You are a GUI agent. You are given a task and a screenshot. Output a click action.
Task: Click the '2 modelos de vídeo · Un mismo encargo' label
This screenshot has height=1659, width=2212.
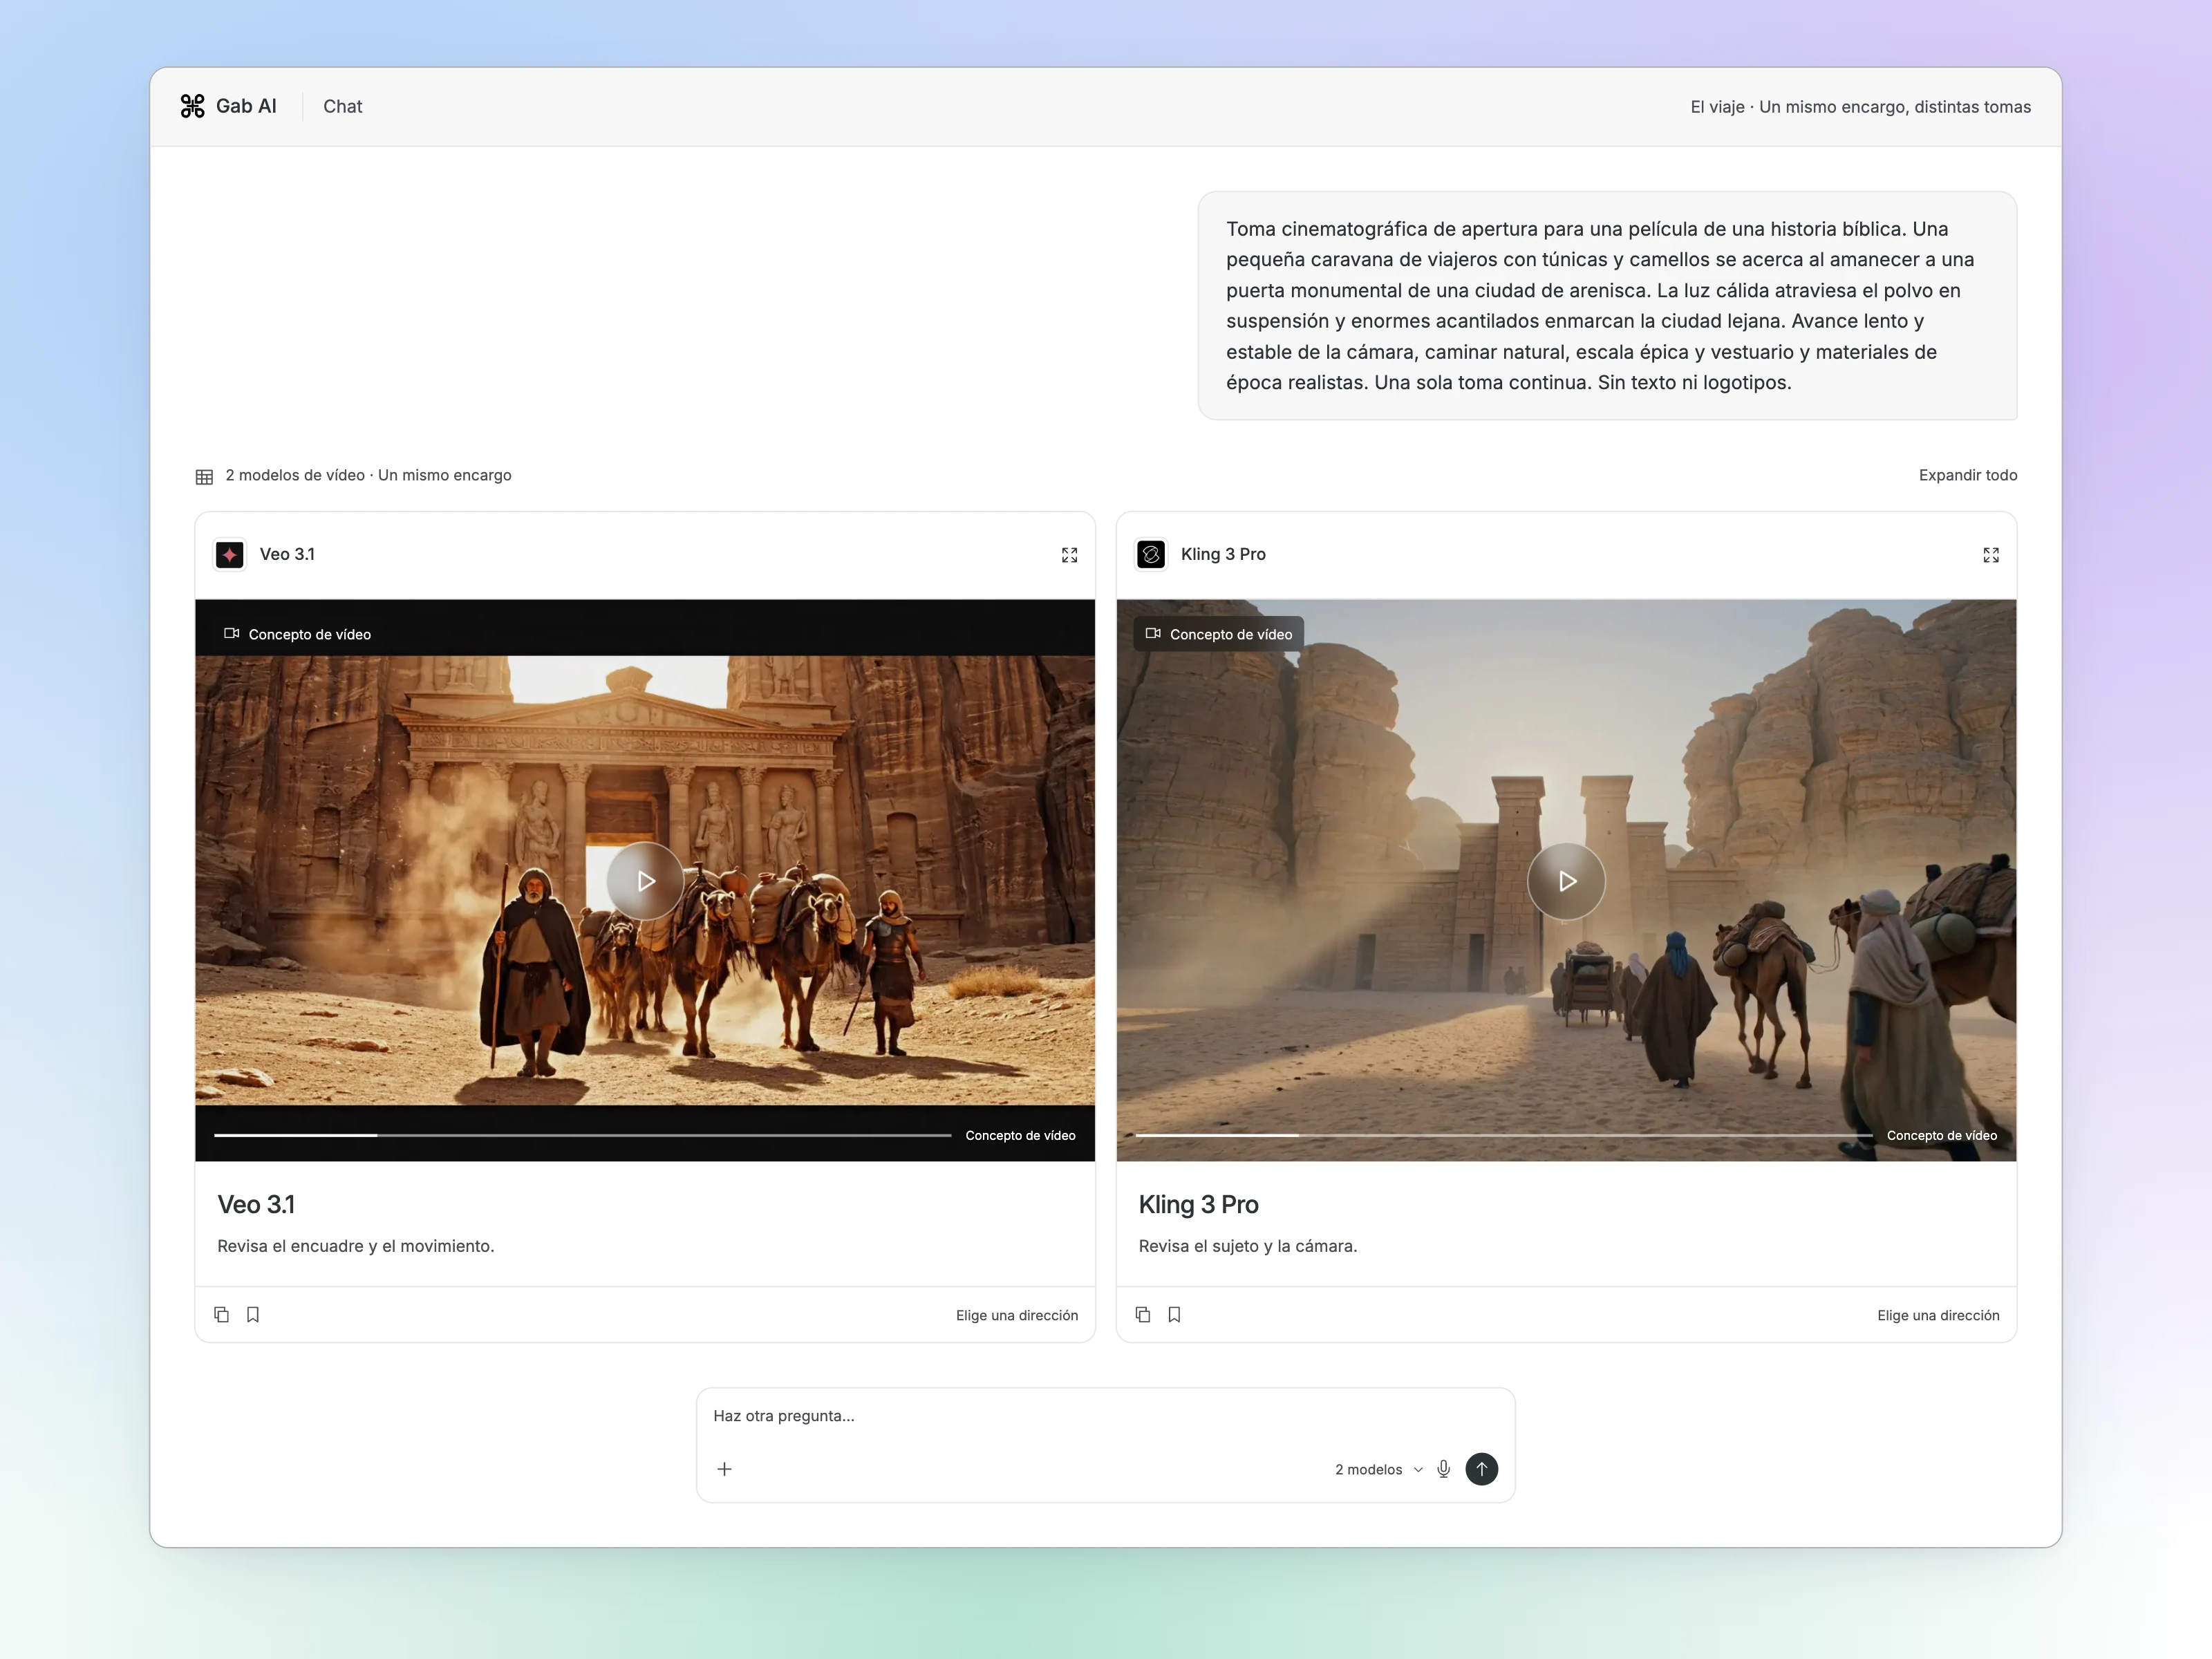(x=368, y=475)
